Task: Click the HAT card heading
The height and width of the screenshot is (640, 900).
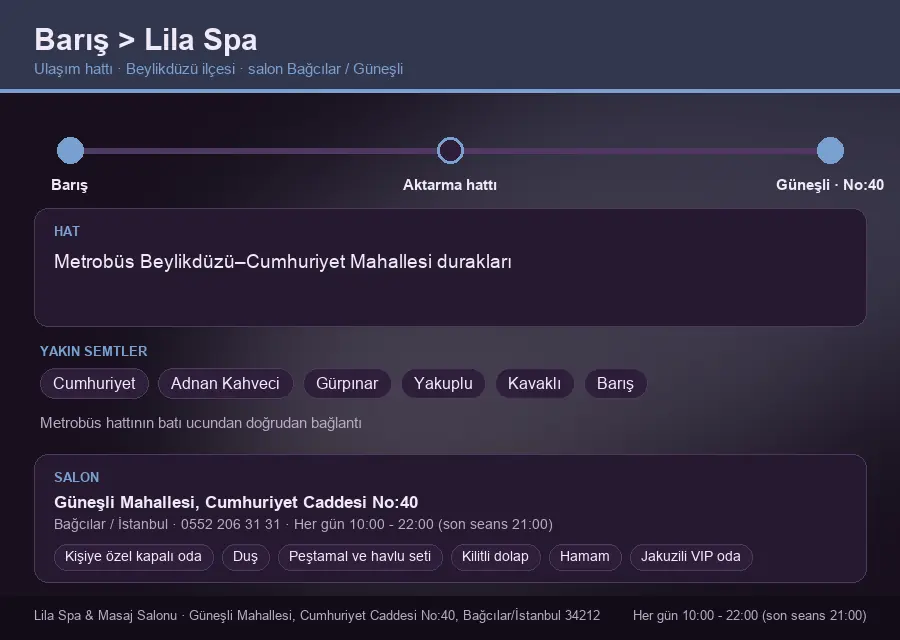Action: coord(67,231)
